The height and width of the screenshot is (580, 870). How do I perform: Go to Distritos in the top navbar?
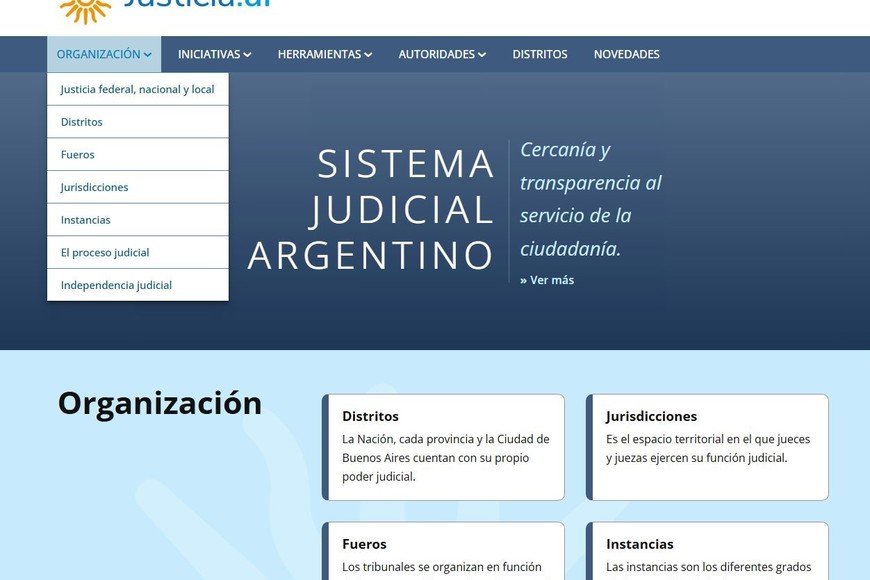[539, 54]
